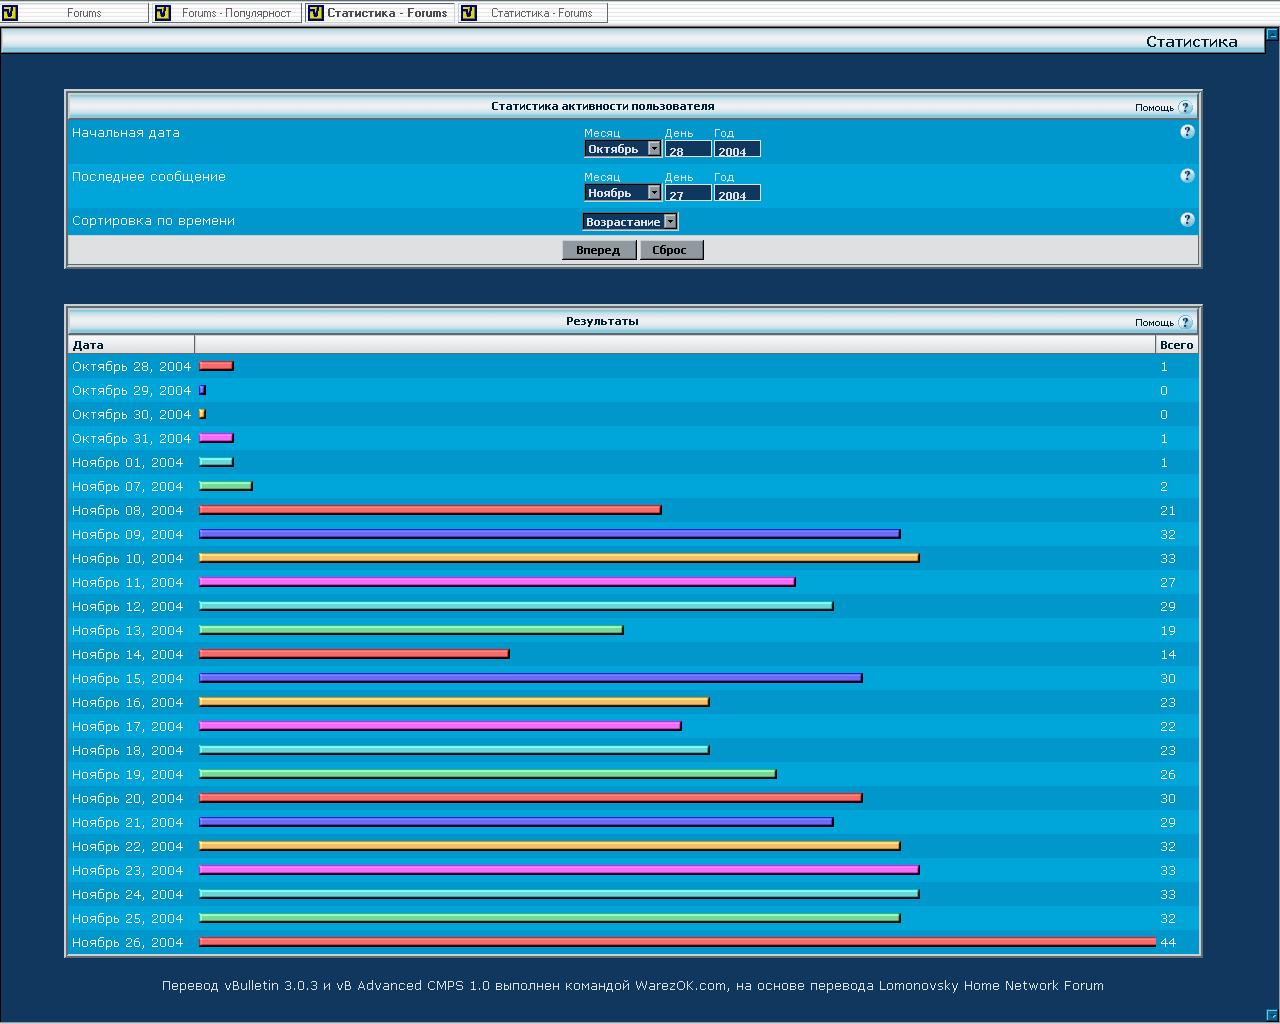Click Статистика активности пользователя heading

click(602, 106)
